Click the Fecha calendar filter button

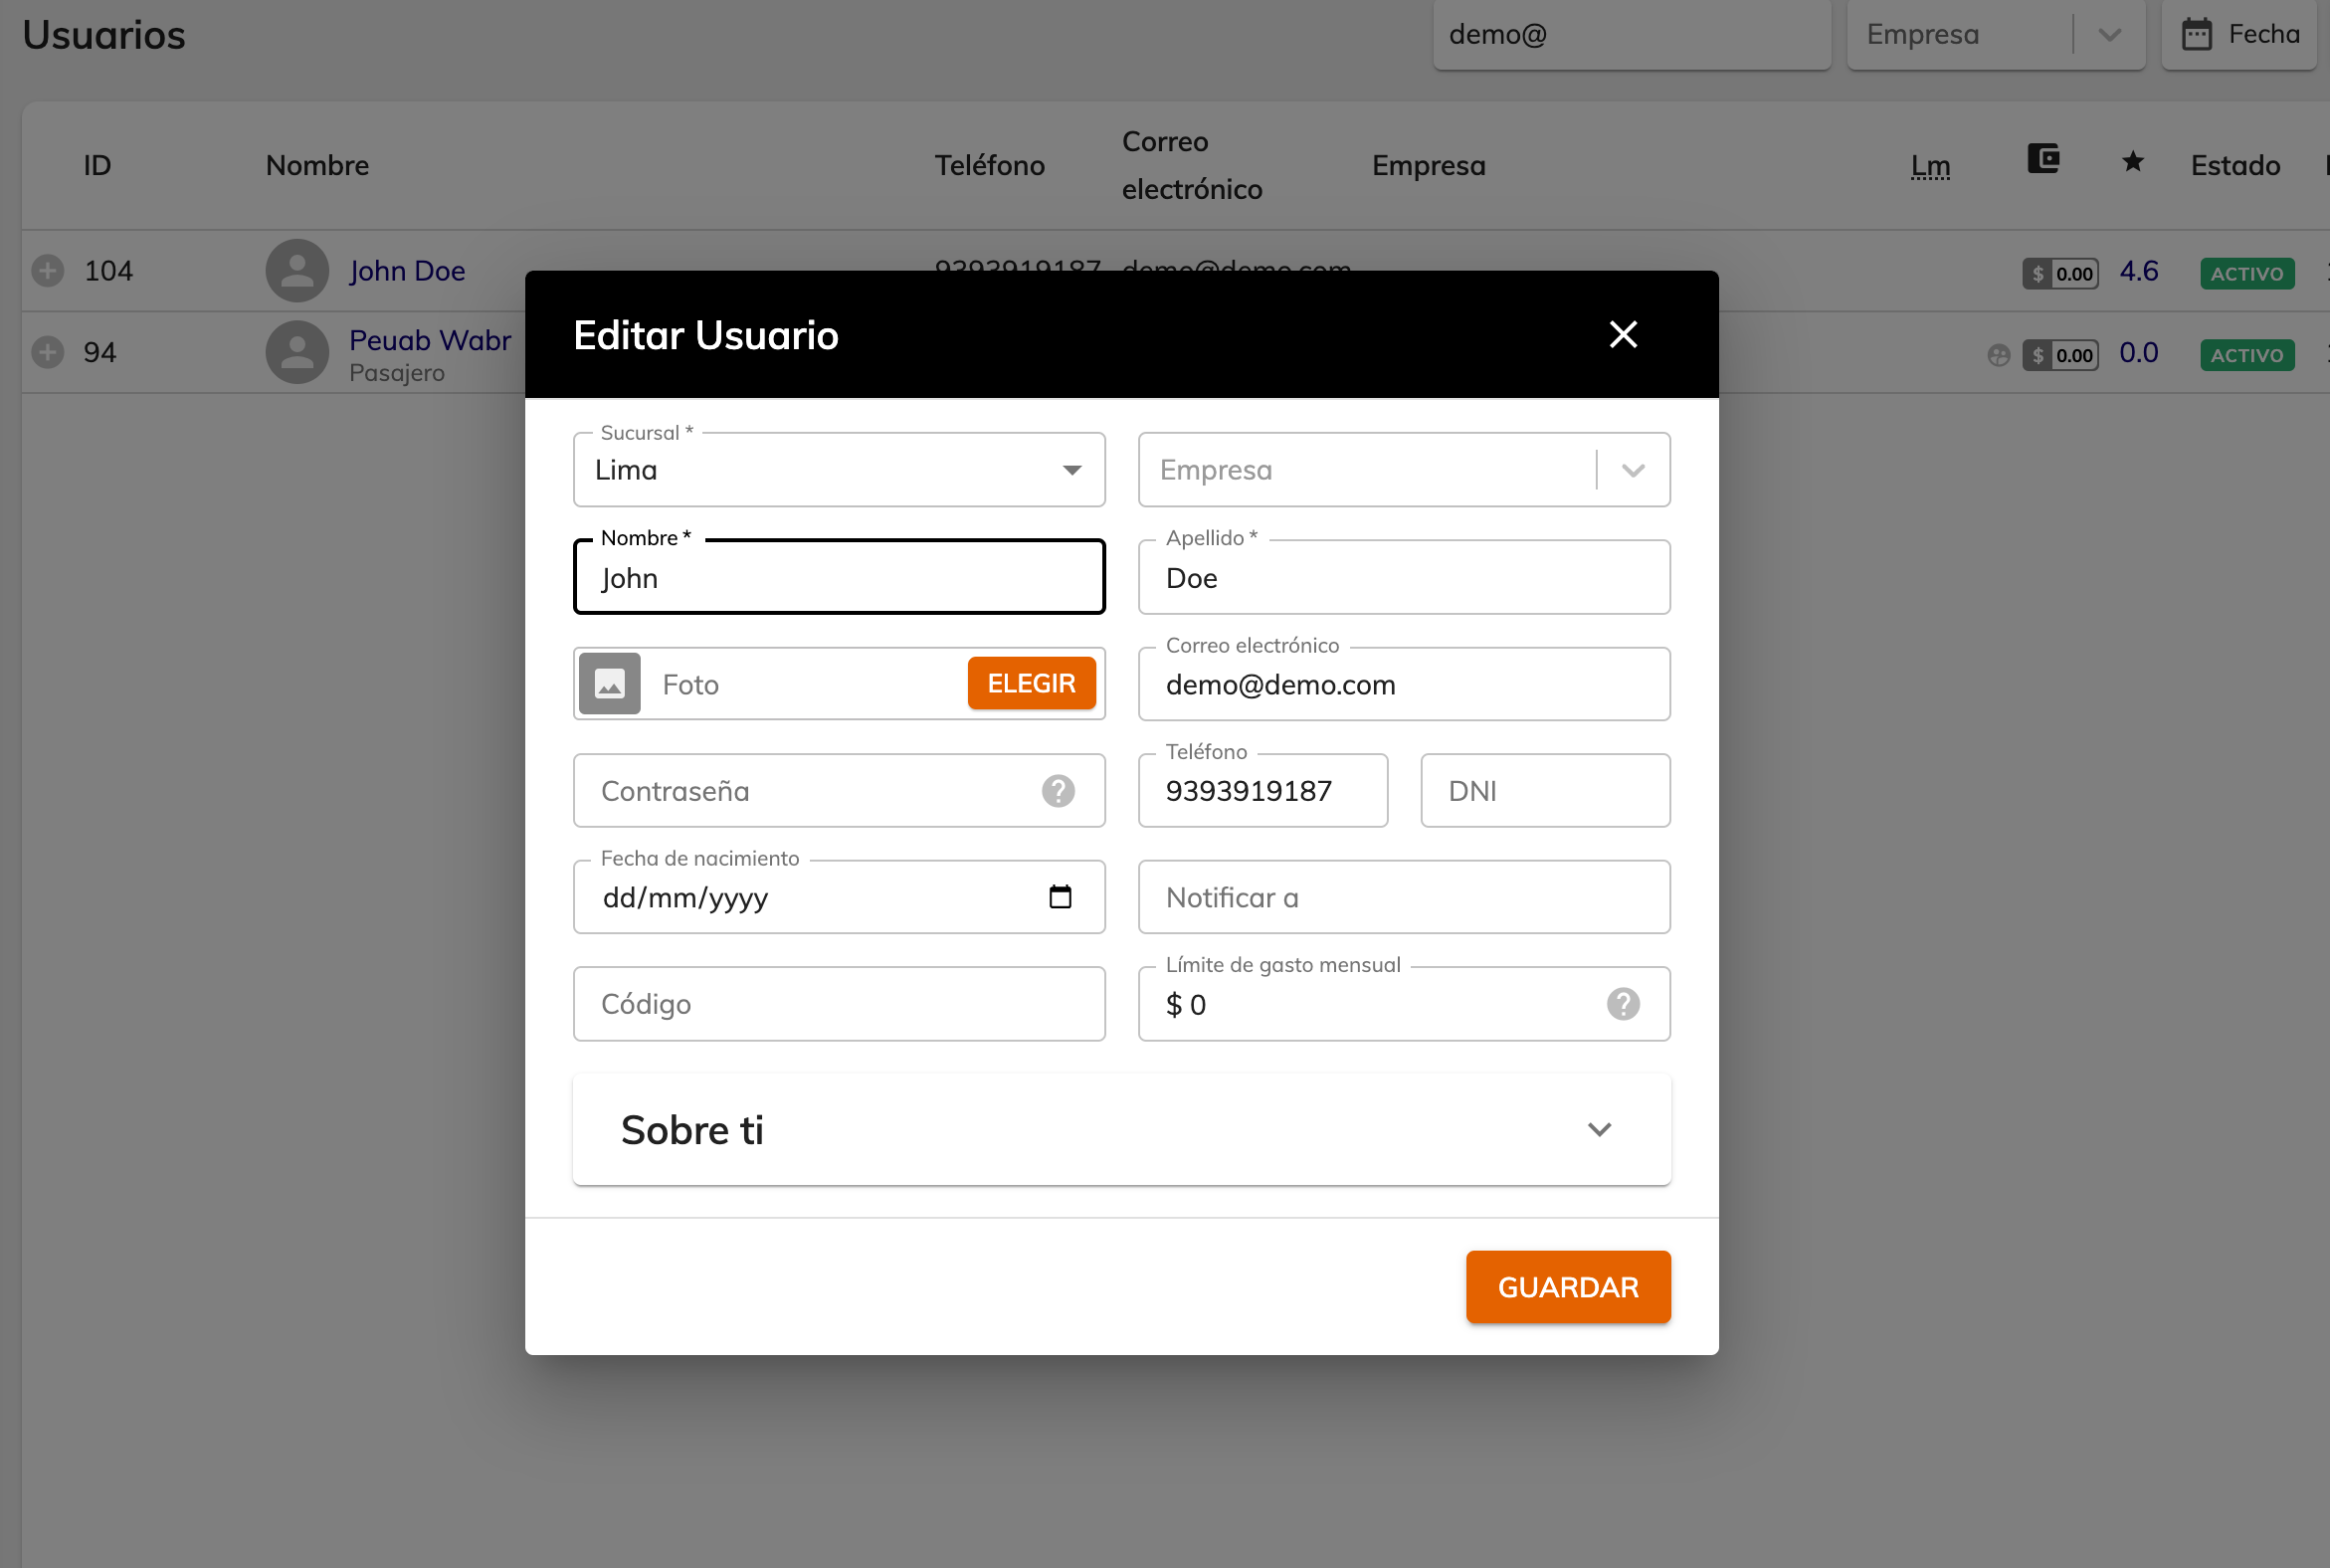pos(2239,34)
